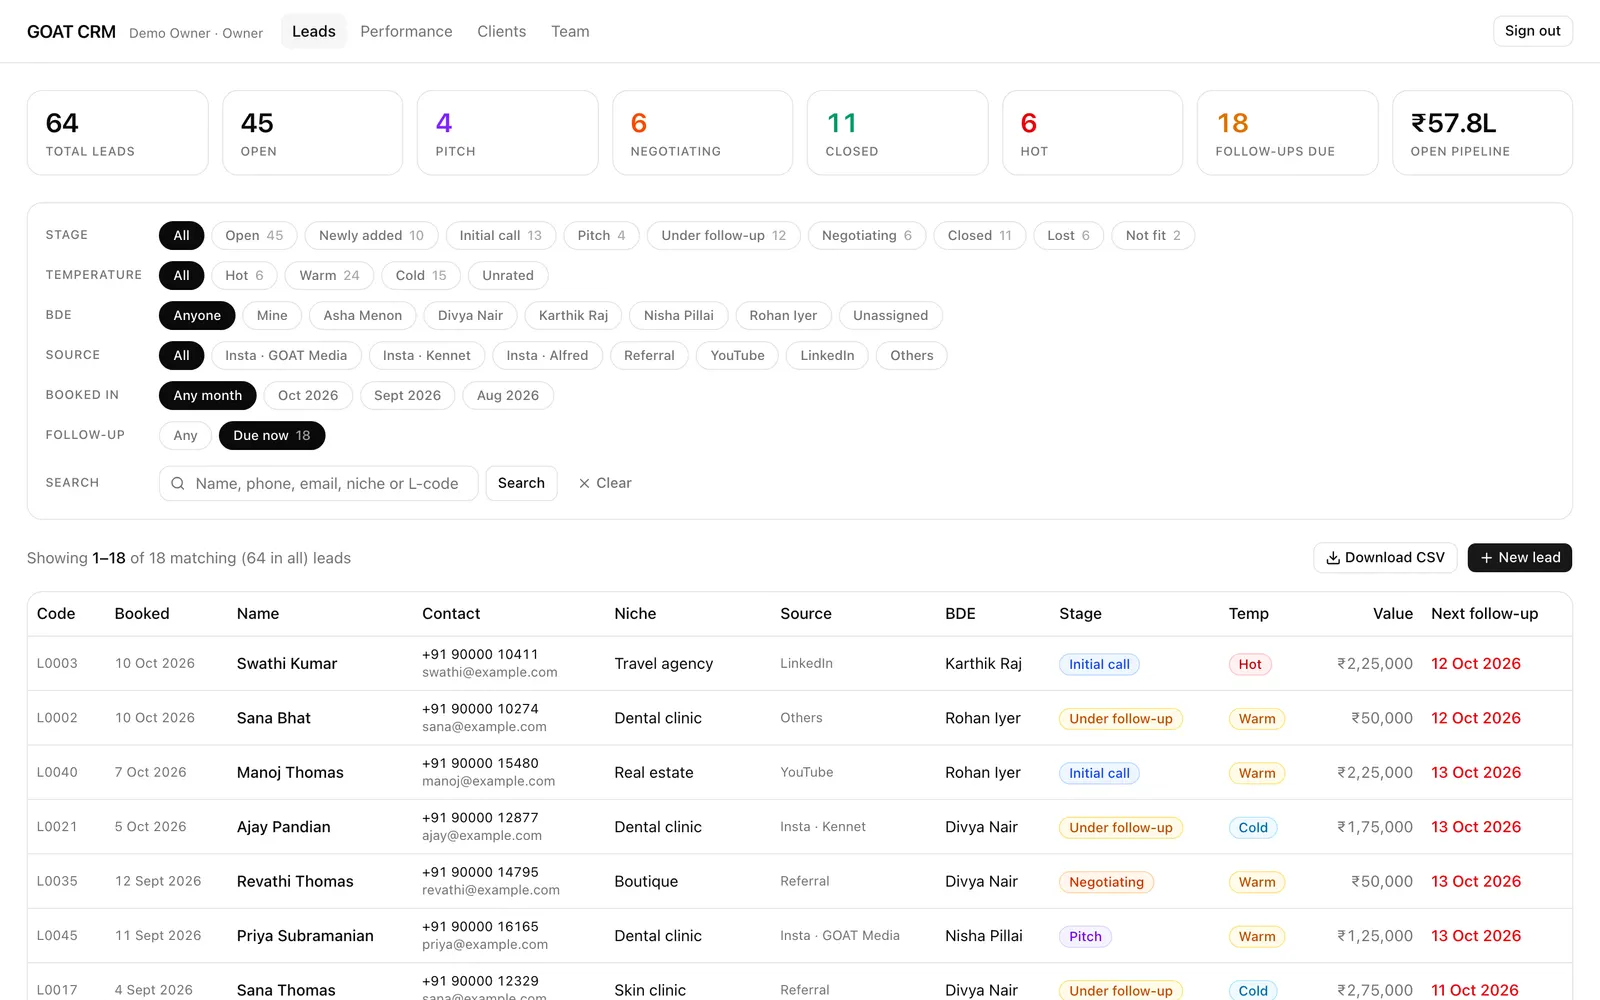Sign out of GOAT CRM
1600x1000 pixels.
click(1532, 31)
